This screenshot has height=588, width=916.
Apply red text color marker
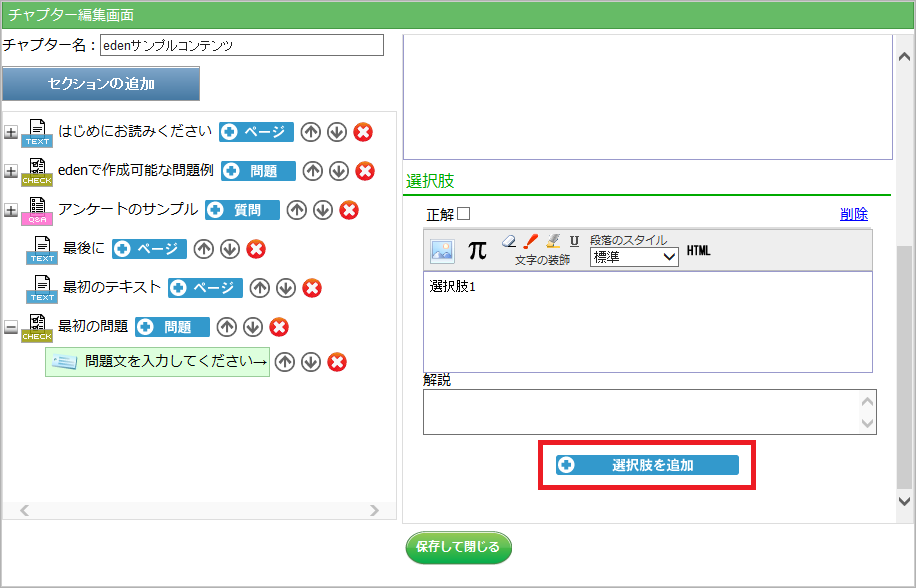(x=531, y=241)
